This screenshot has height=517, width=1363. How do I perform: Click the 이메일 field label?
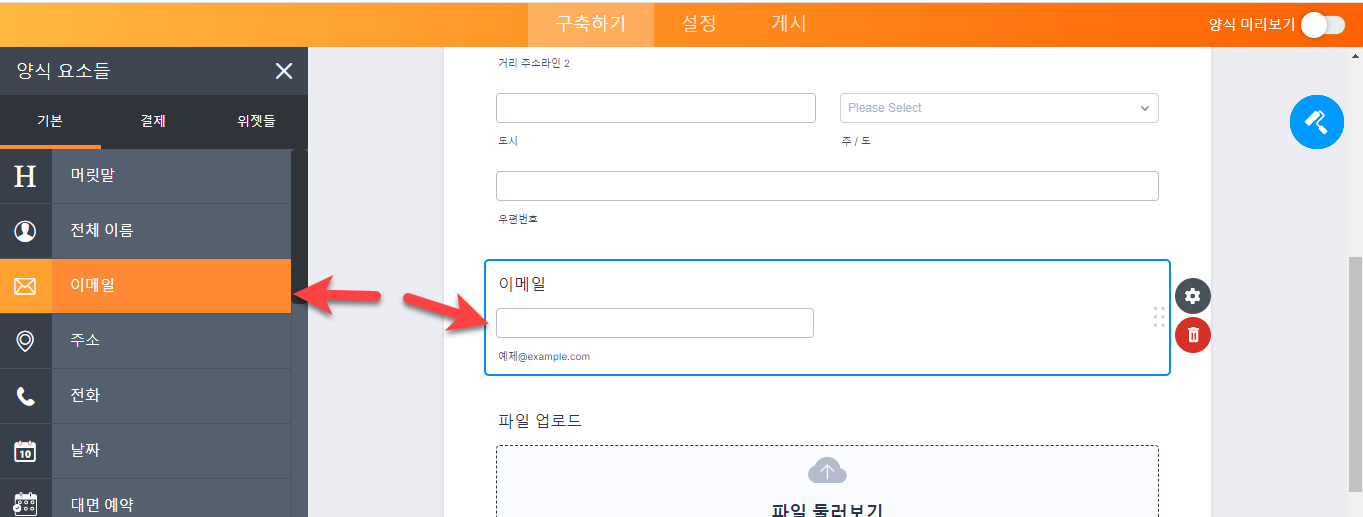pos(522,284)
